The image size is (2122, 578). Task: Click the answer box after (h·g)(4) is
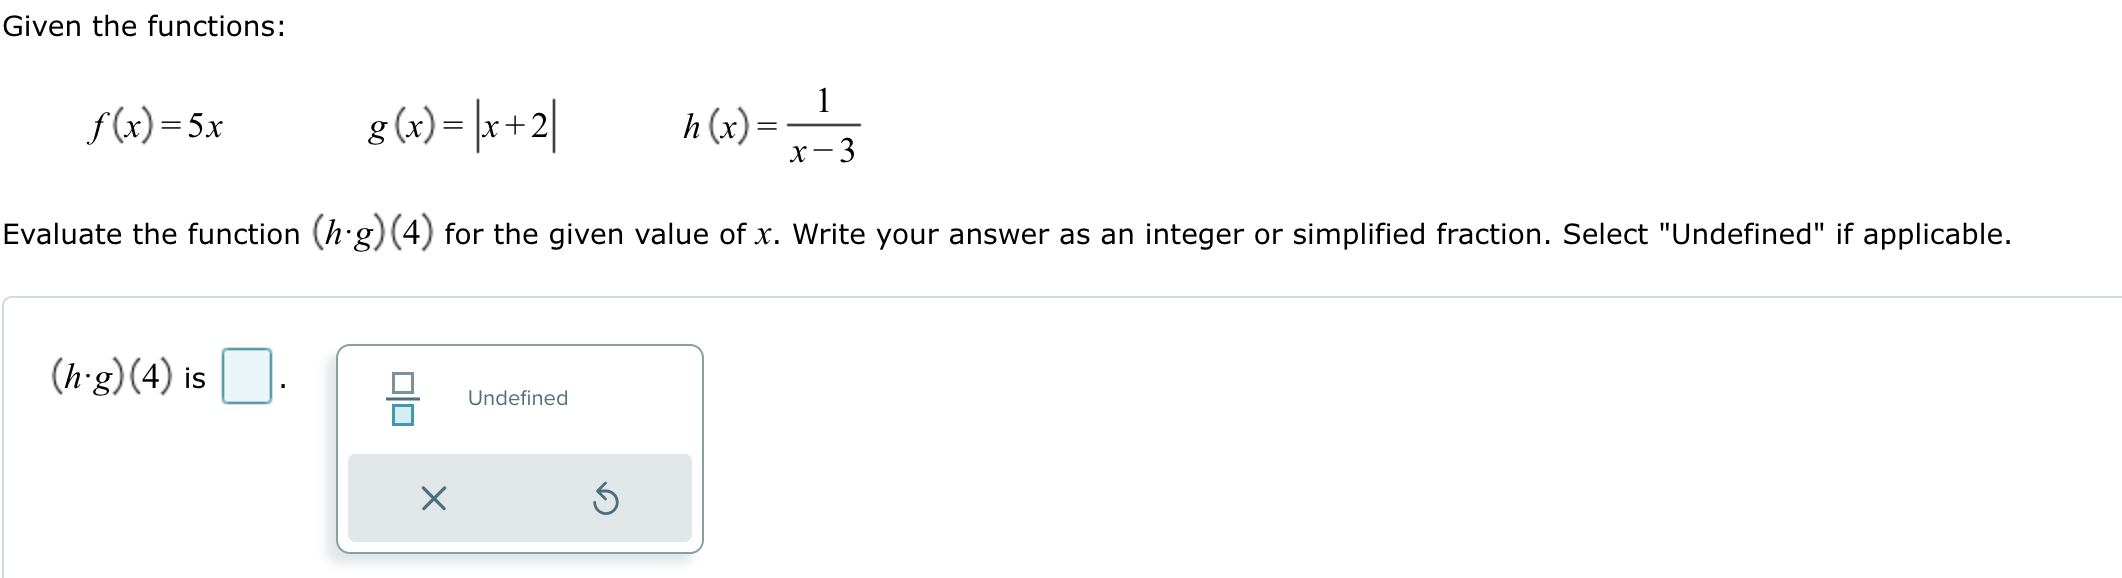point(248,378)
